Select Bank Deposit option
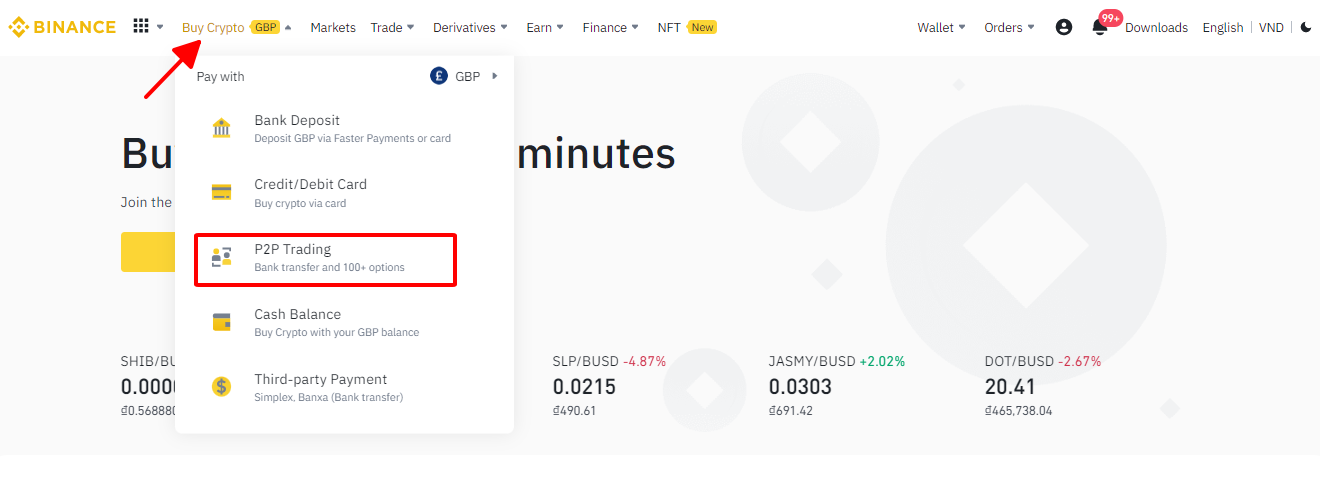1320x477 pixels. point(344,129)
